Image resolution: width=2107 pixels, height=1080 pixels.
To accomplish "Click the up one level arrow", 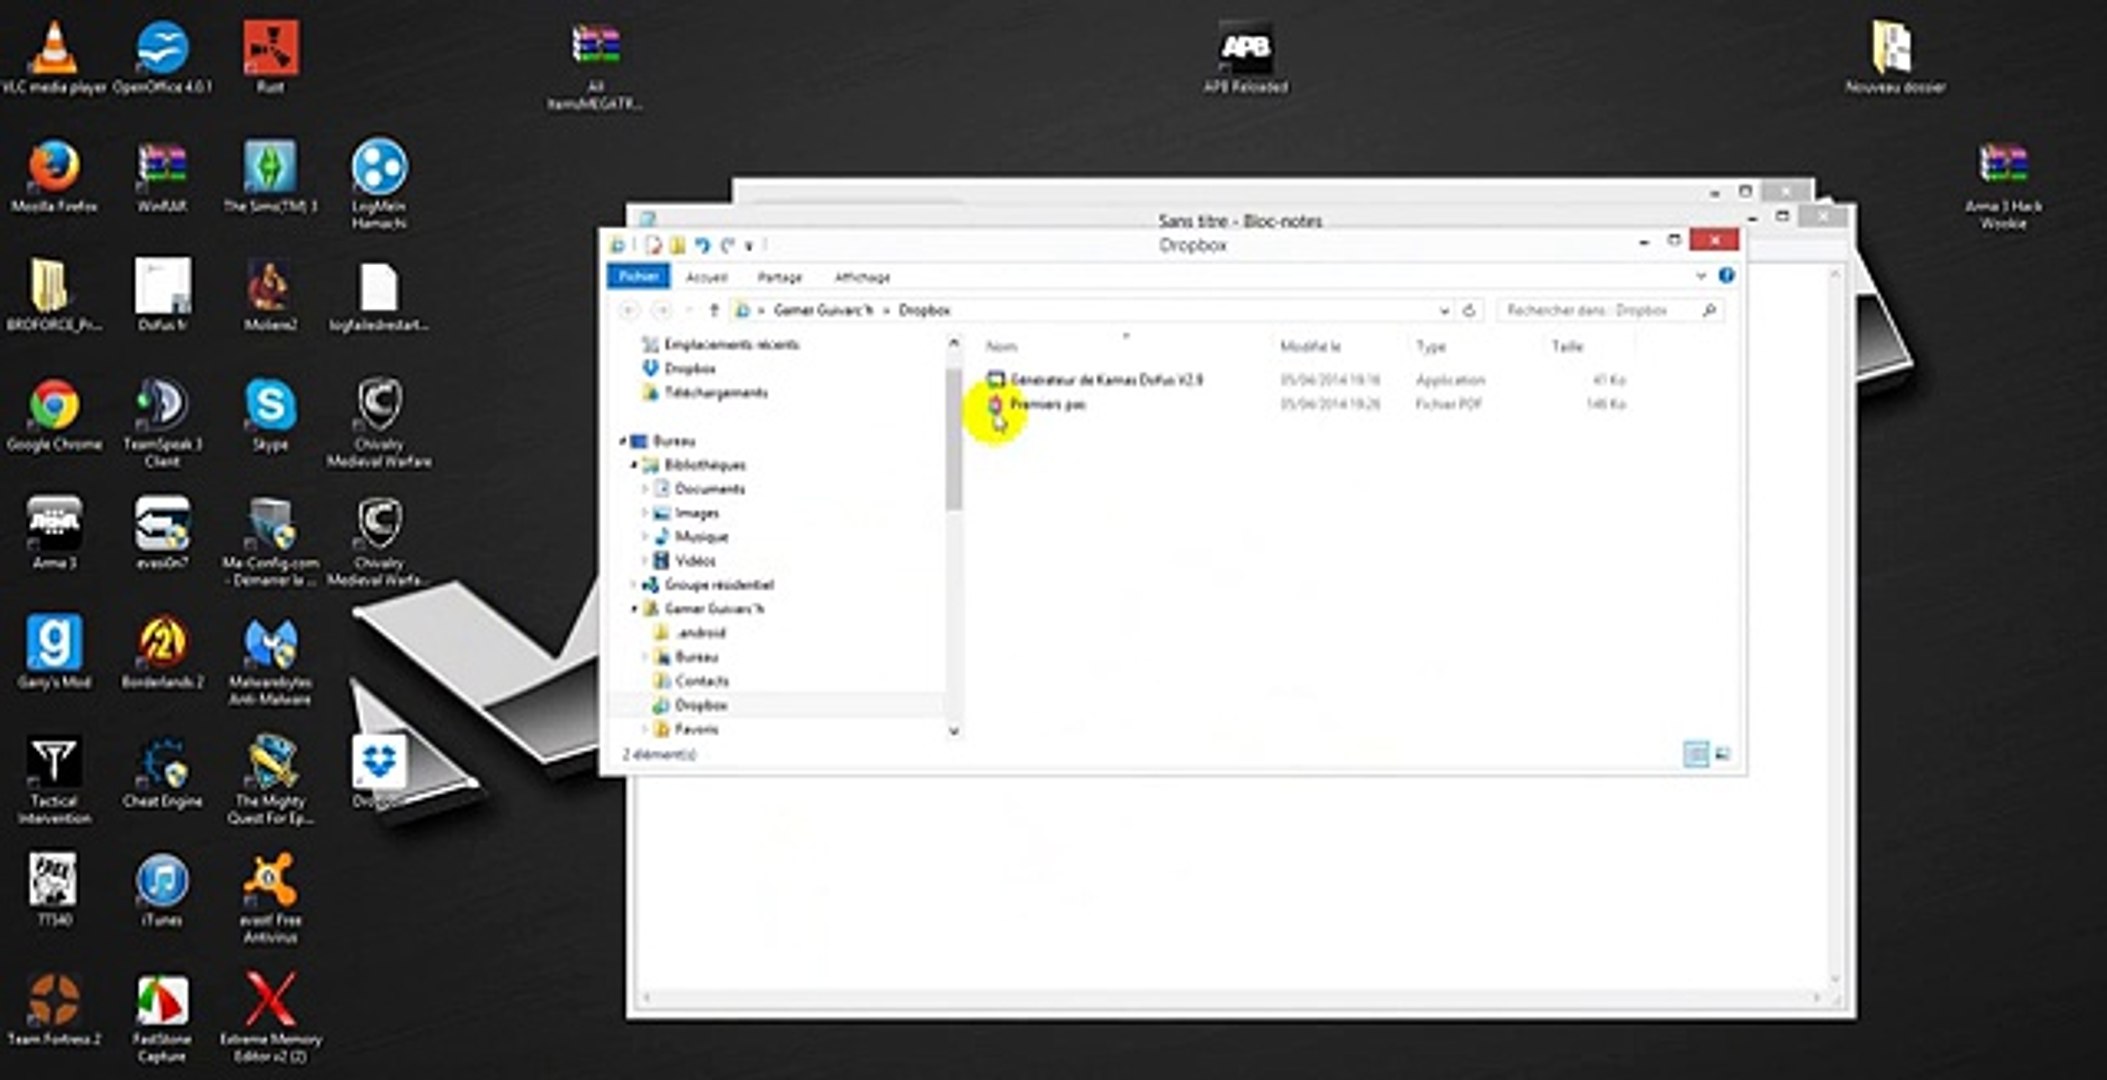I will 714,311.
